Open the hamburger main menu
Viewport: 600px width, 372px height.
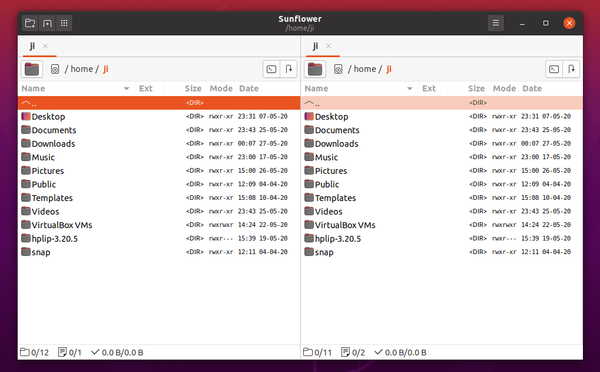pyautogui.click(x=496, y=23)
